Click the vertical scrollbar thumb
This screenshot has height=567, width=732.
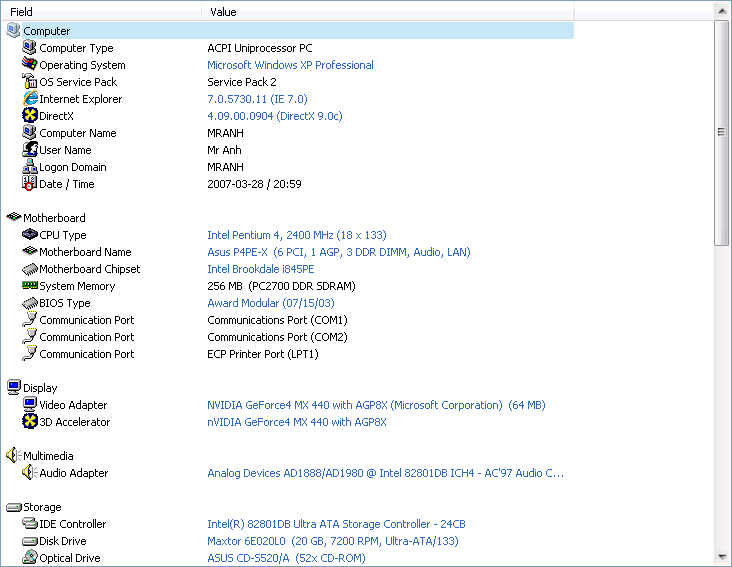pyautogui.click(x=722, y=133)
